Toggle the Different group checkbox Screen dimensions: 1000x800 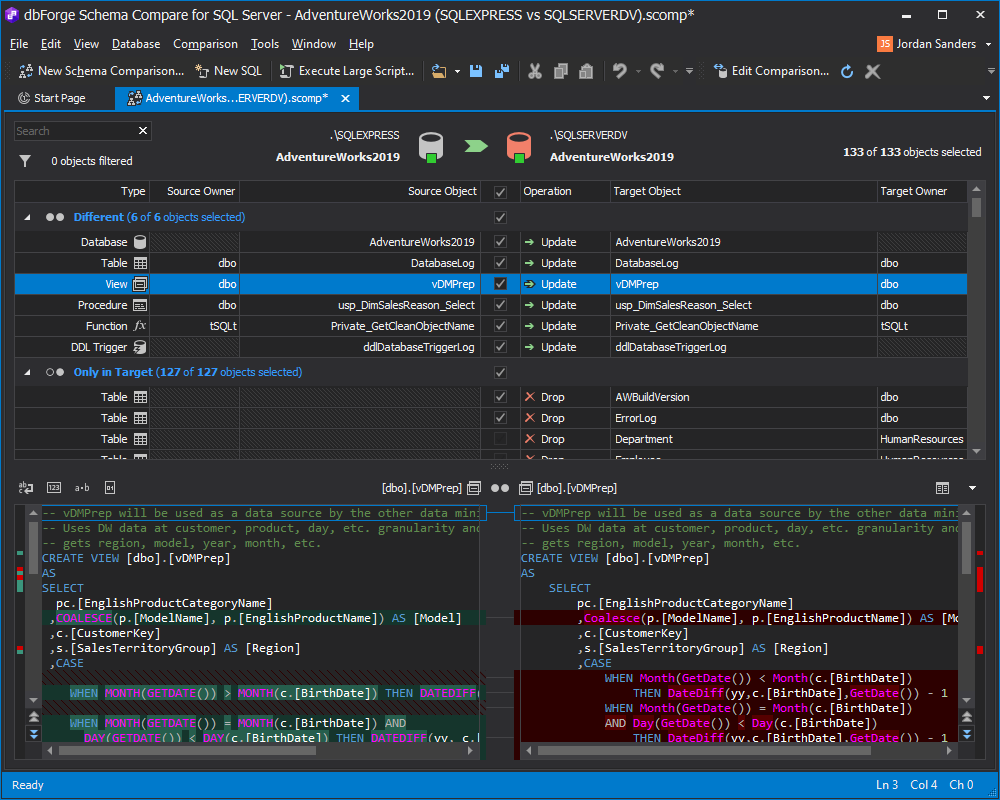[501, 218]
